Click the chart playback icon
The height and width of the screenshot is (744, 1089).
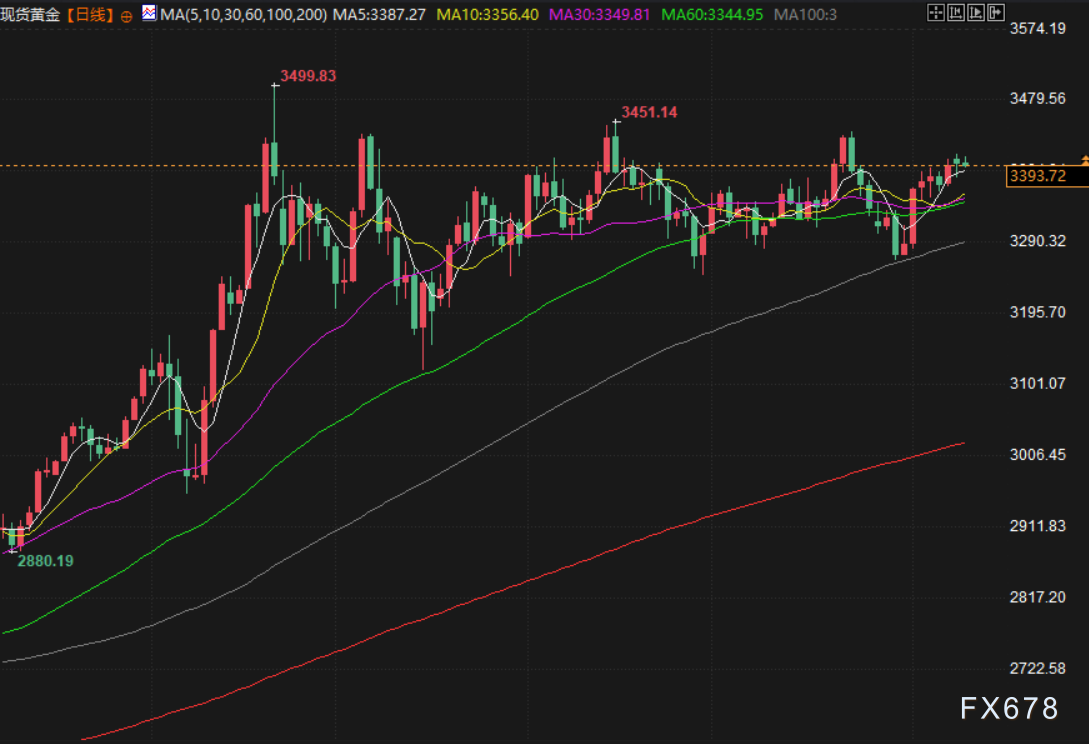pyautogui.click(x=976, y=13)
